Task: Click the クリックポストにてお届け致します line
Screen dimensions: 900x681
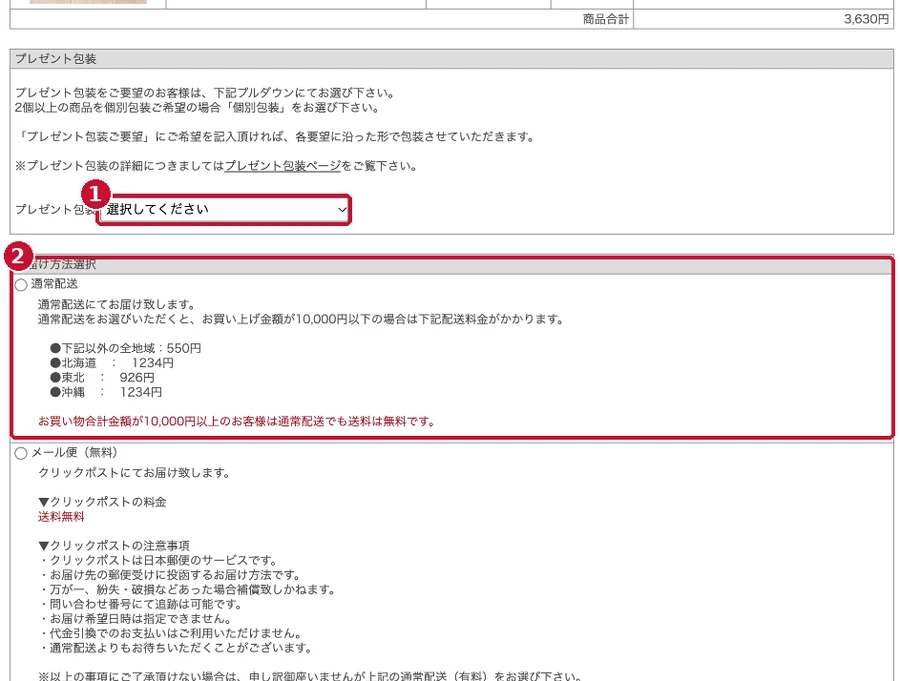Action: 134,473
